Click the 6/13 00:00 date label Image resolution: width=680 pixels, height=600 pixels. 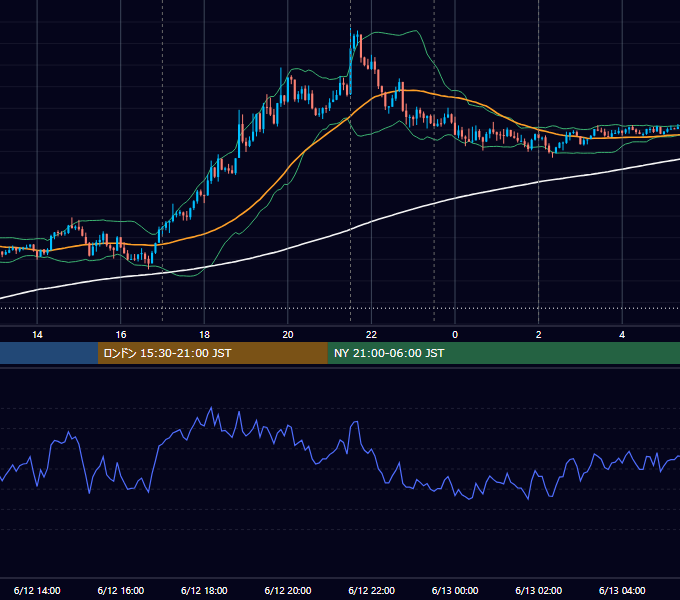click(x=455, y=590)
